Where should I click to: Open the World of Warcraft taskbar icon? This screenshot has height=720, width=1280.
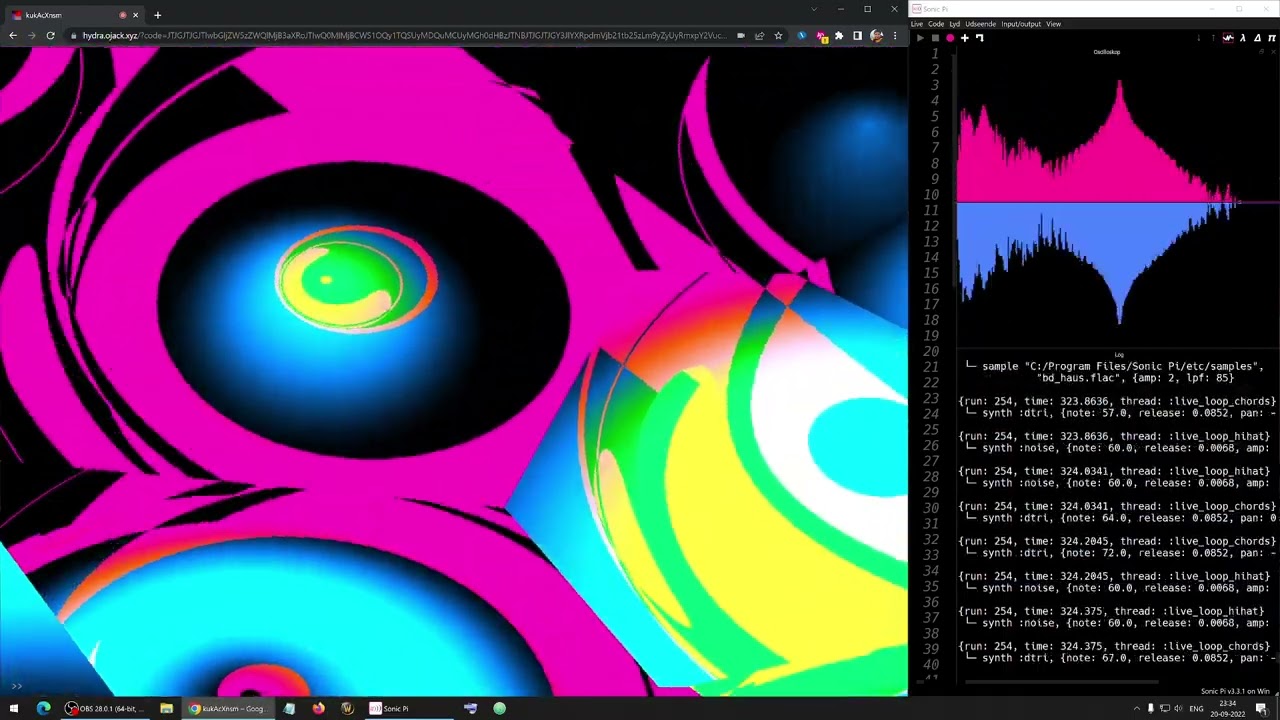[x=347, y=709]
